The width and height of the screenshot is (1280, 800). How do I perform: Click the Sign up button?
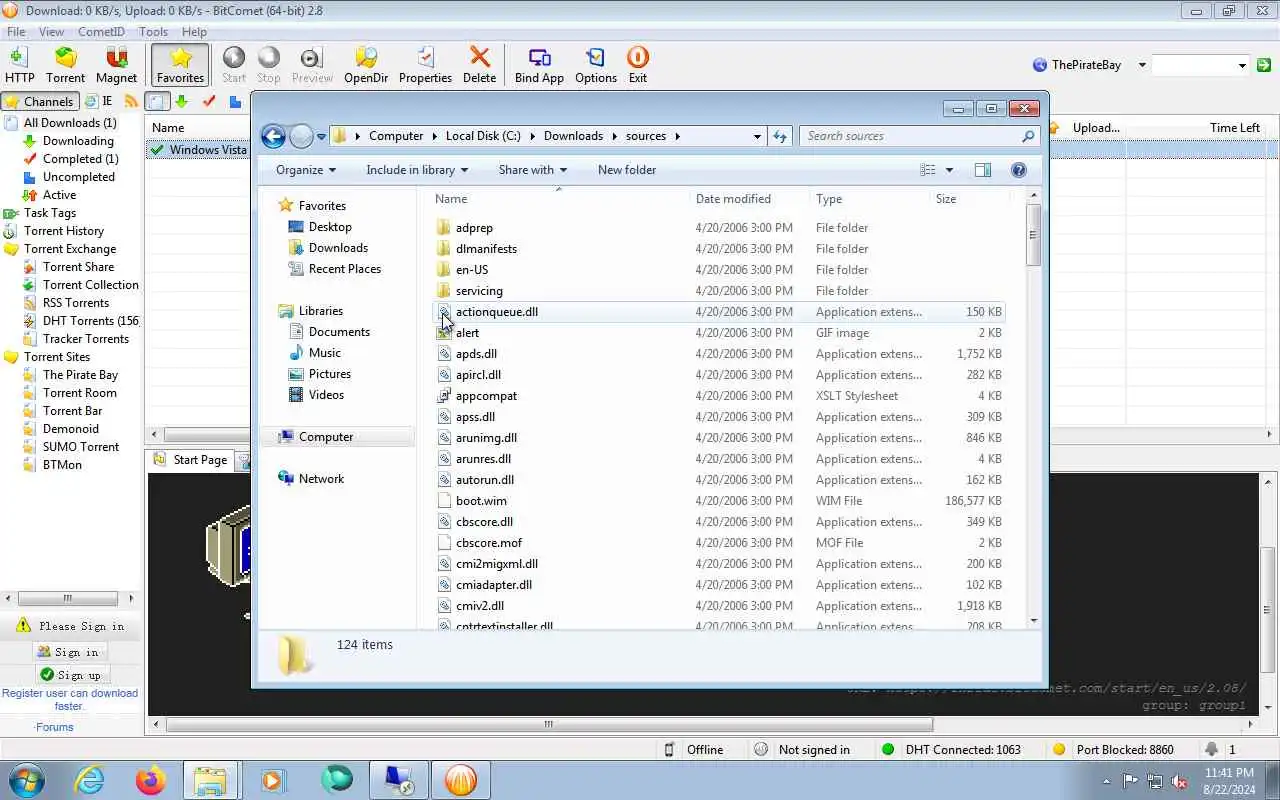[x=70, y=675]
